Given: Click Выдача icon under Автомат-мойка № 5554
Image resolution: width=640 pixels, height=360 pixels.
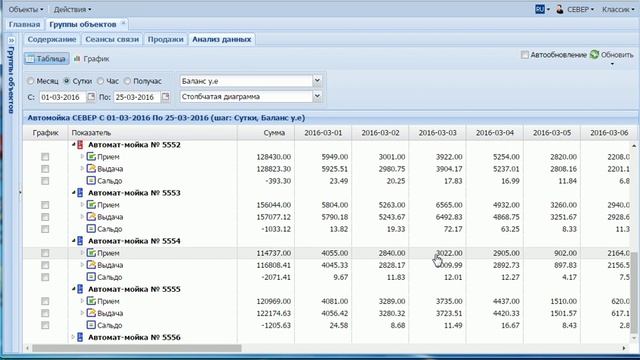Looking at the screenshot, I should [x=91, y=265].
